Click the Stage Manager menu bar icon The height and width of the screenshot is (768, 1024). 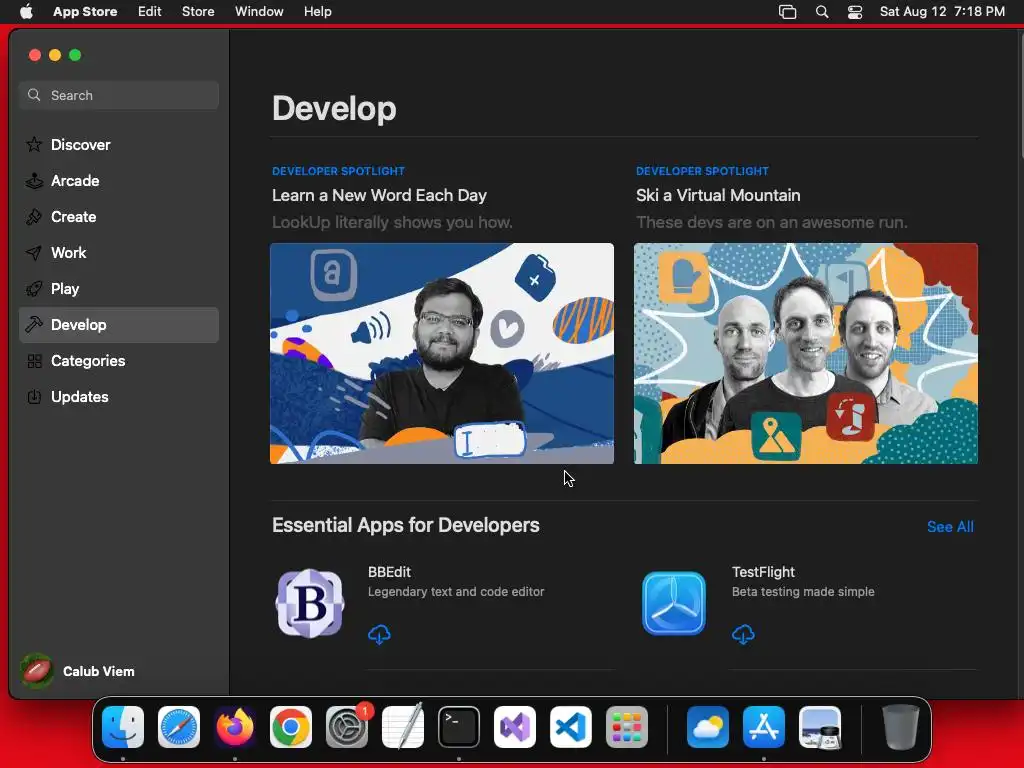tap(788, 12)
